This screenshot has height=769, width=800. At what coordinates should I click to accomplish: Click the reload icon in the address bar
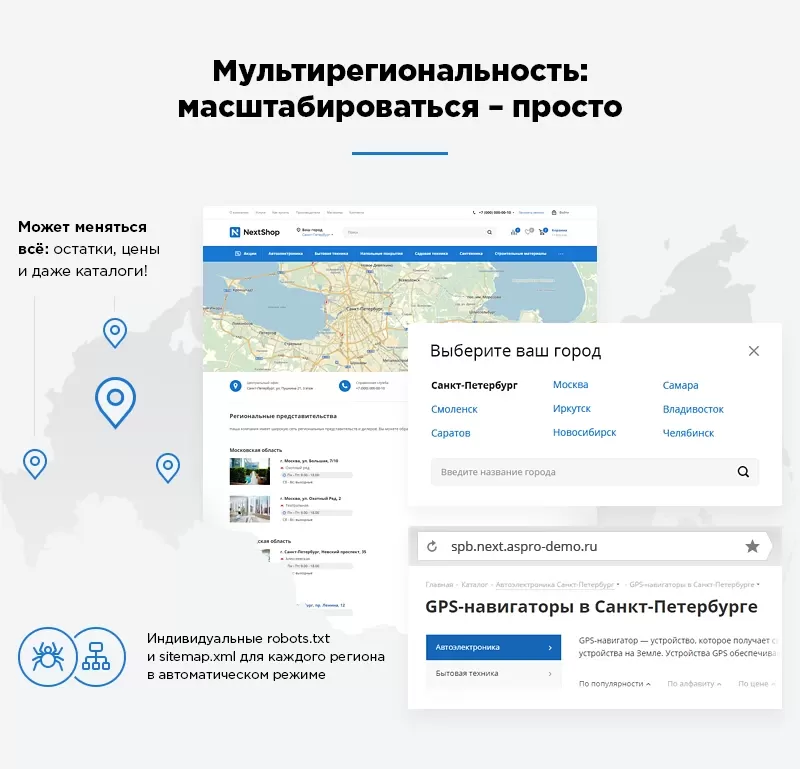pos(432,544)
